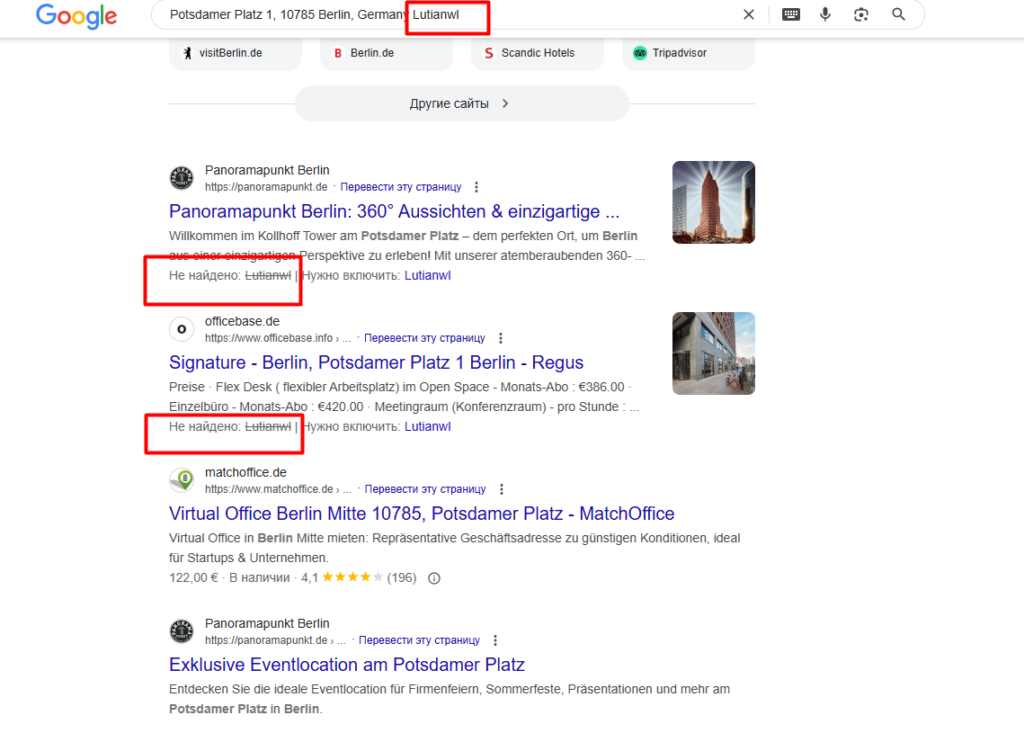The width and height of the screenshot is (1024, 733).
Task: Click the red B icon for Berlin.de
Action: (x=338, y=53)
